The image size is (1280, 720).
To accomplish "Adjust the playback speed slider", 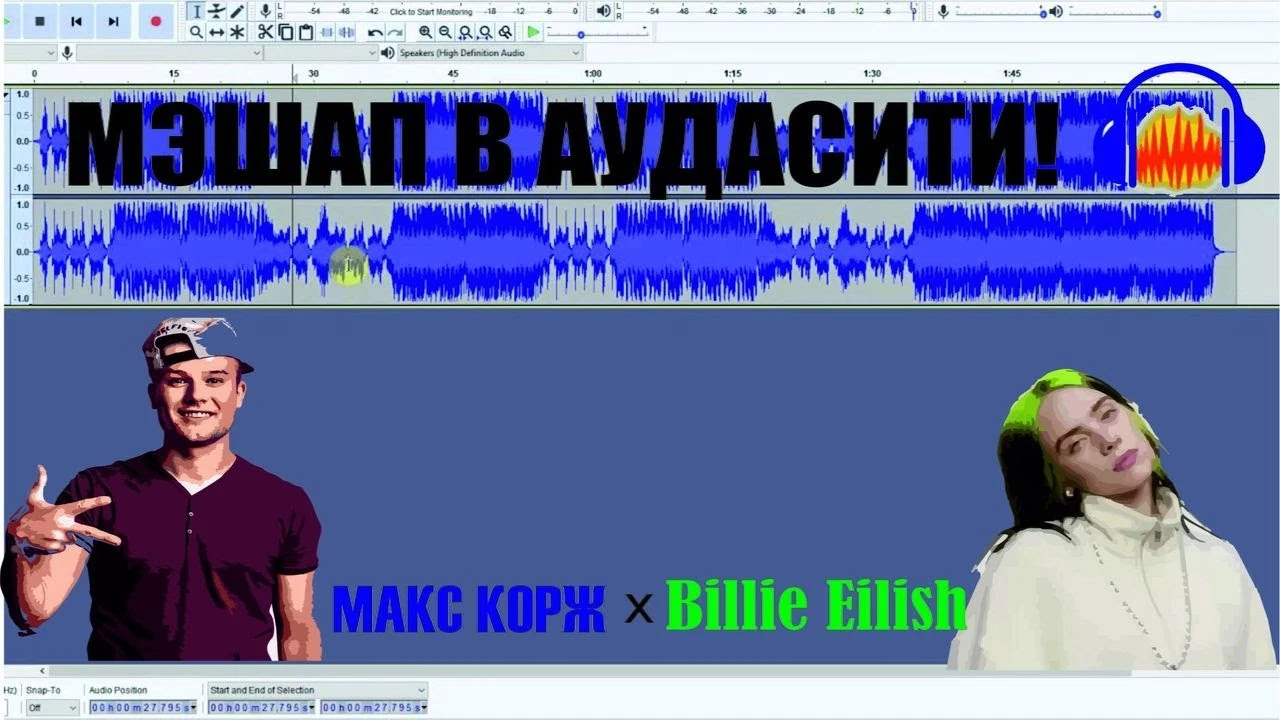I will 597,34.
